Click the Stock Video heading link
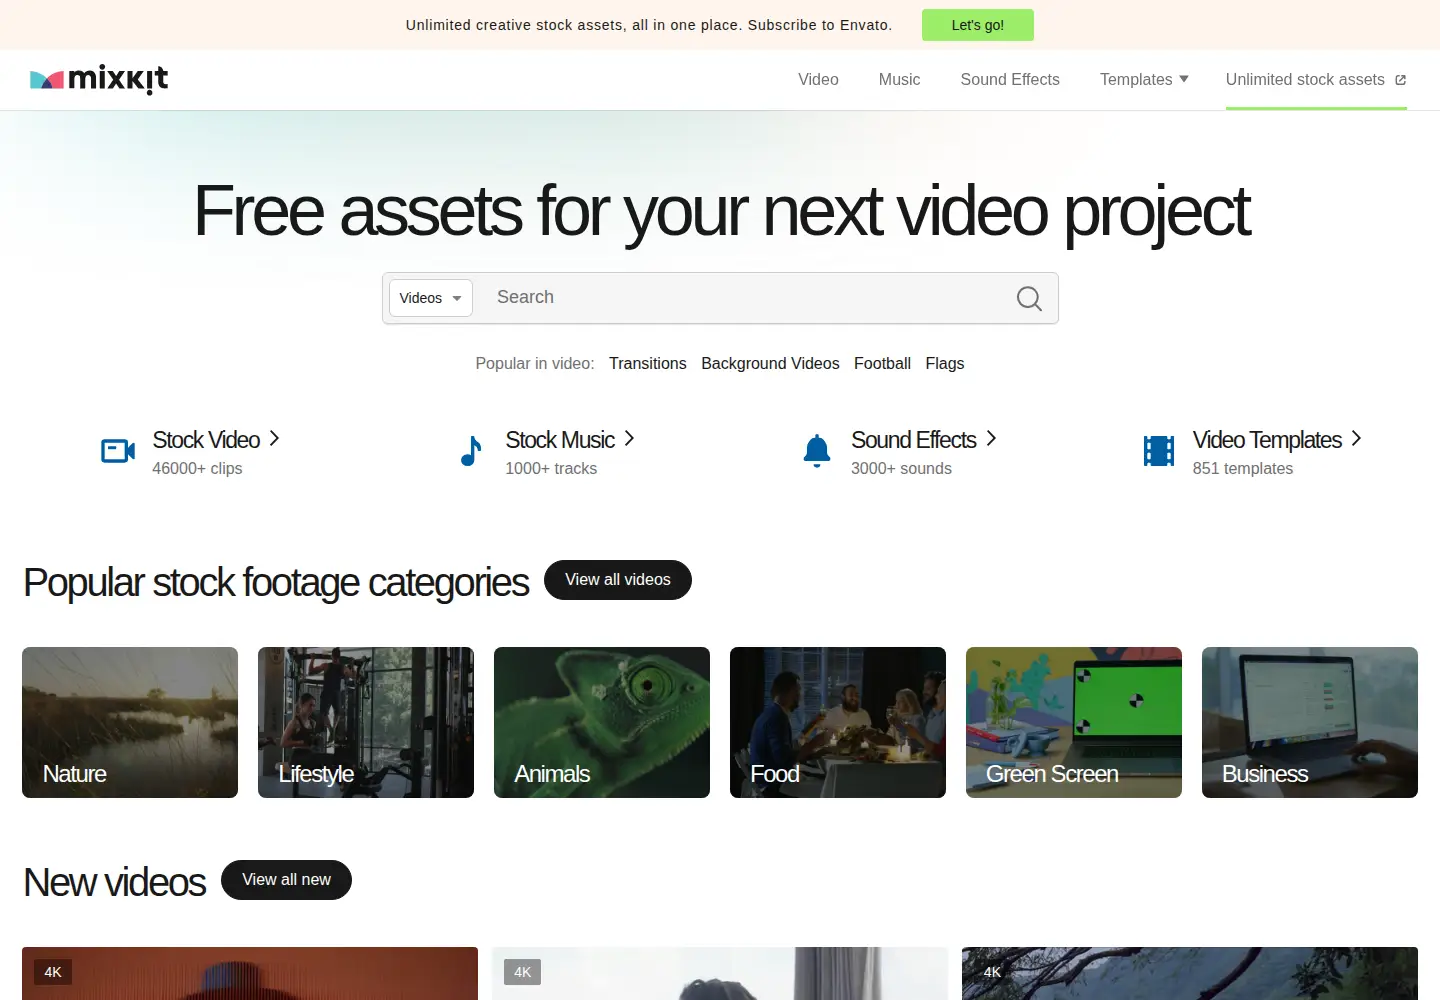Screen dimensions: 1440x1000 [x=206, y=440]
